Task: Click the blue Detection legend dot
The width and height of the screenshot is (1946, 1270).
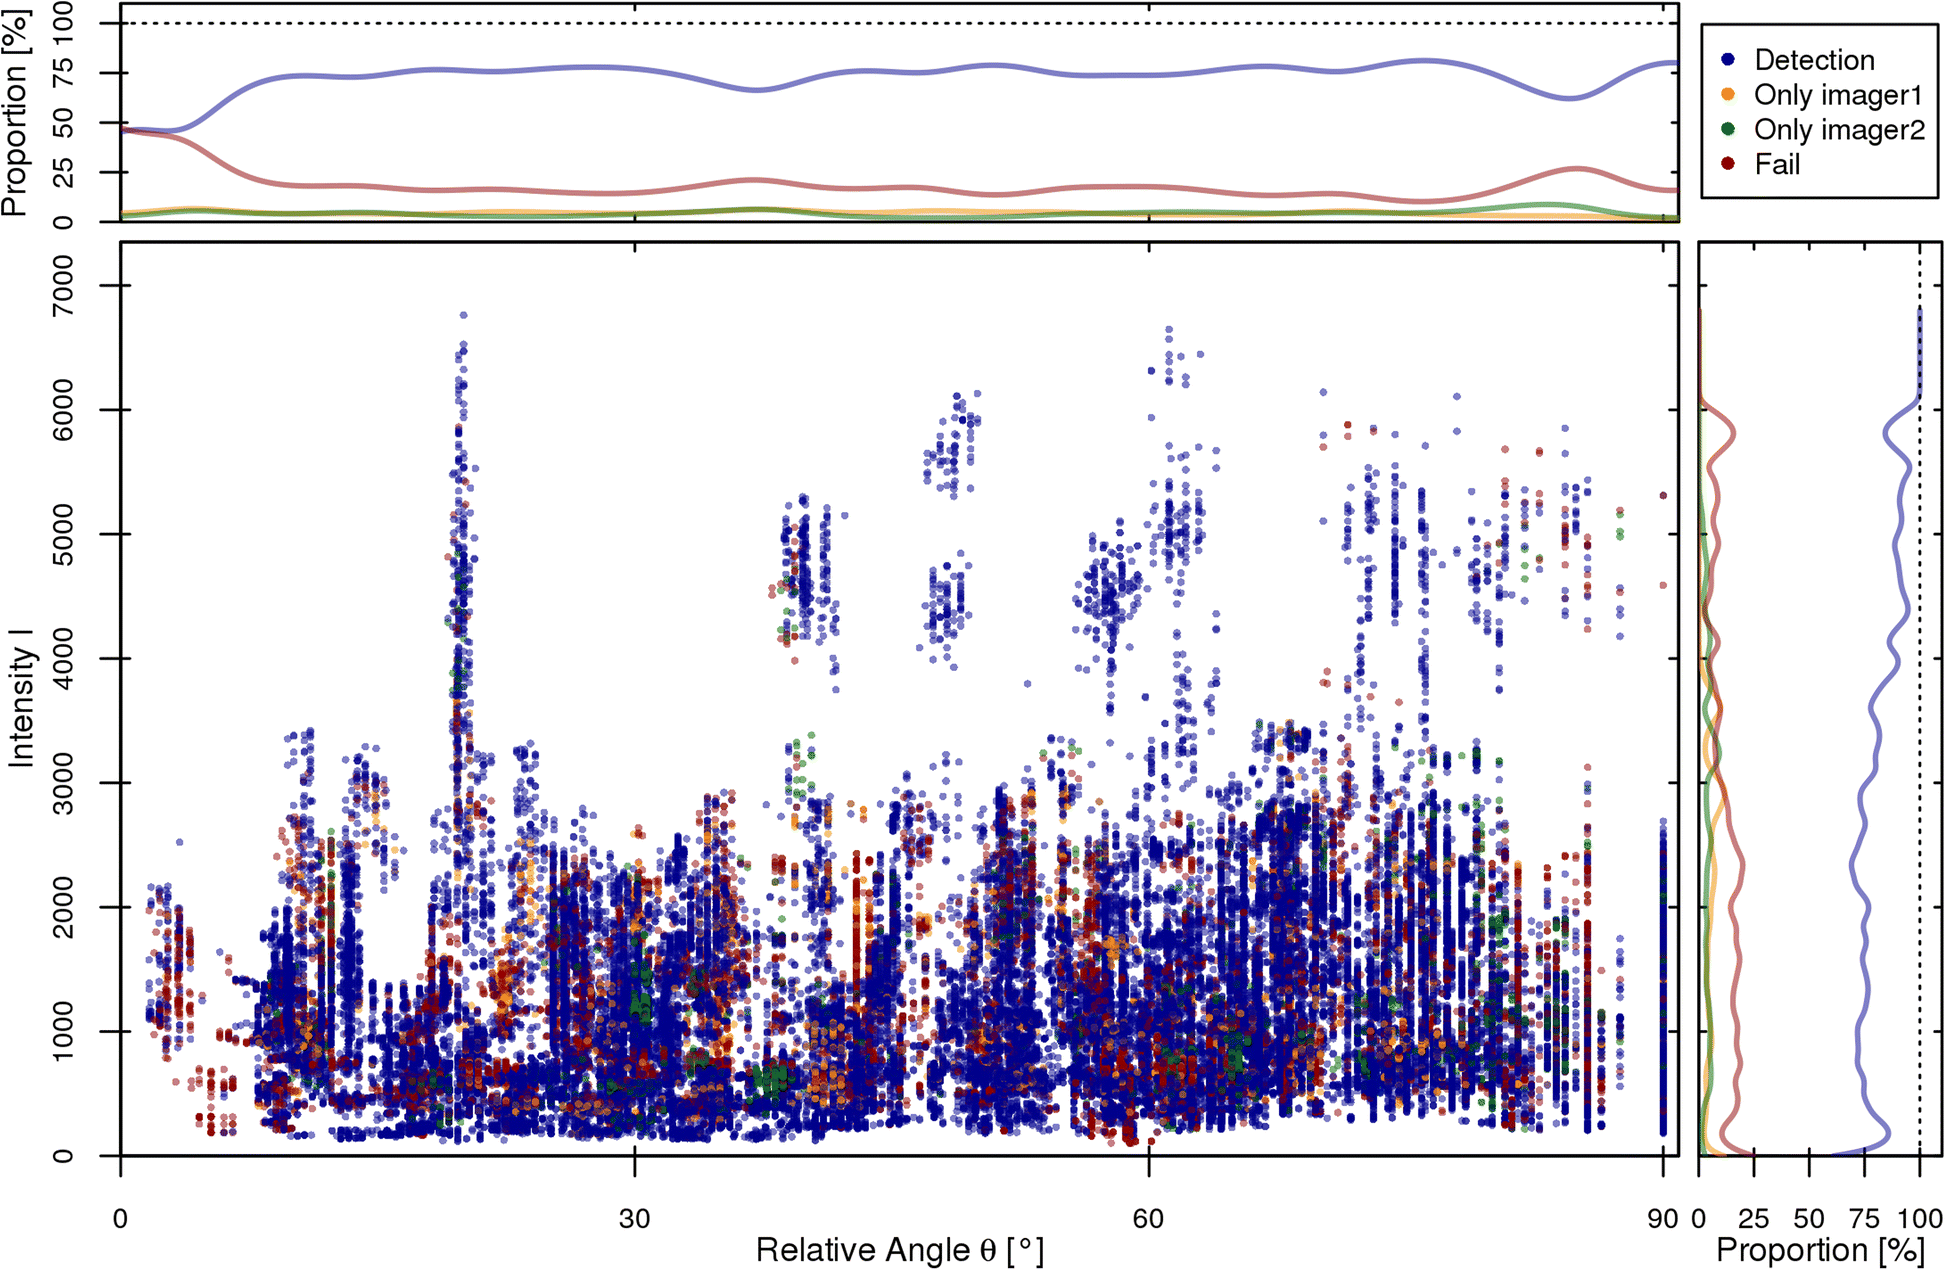Action: (x=1727, y=60)
